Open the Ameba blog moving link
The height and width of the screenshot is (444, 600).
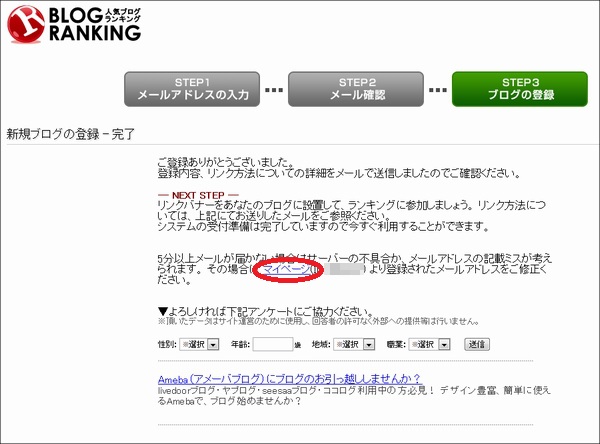tap(290, 379)
